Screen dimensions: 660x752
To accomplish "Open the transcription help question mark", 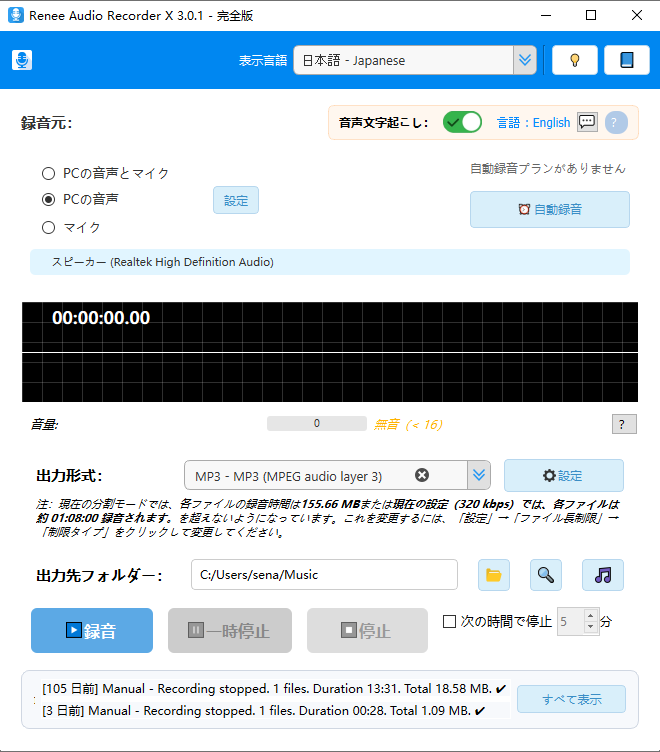I will 616,122.
